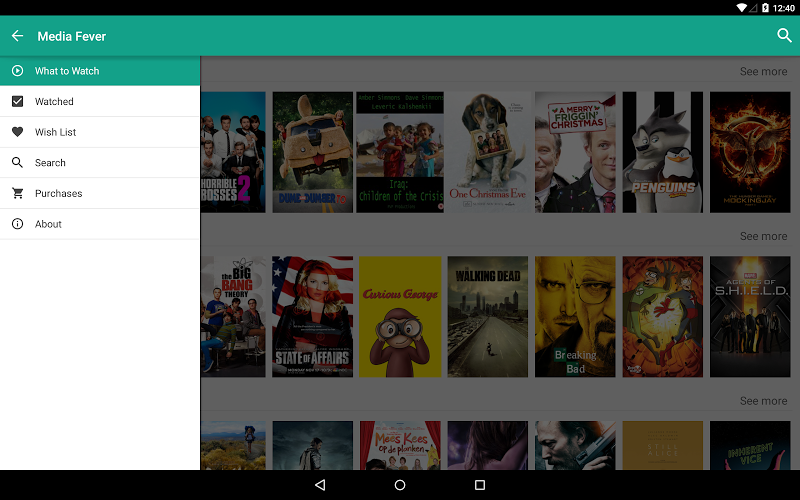Open Breaking Bad poster
The height and width of the screenshot is (500, 800).
(575, 317)
